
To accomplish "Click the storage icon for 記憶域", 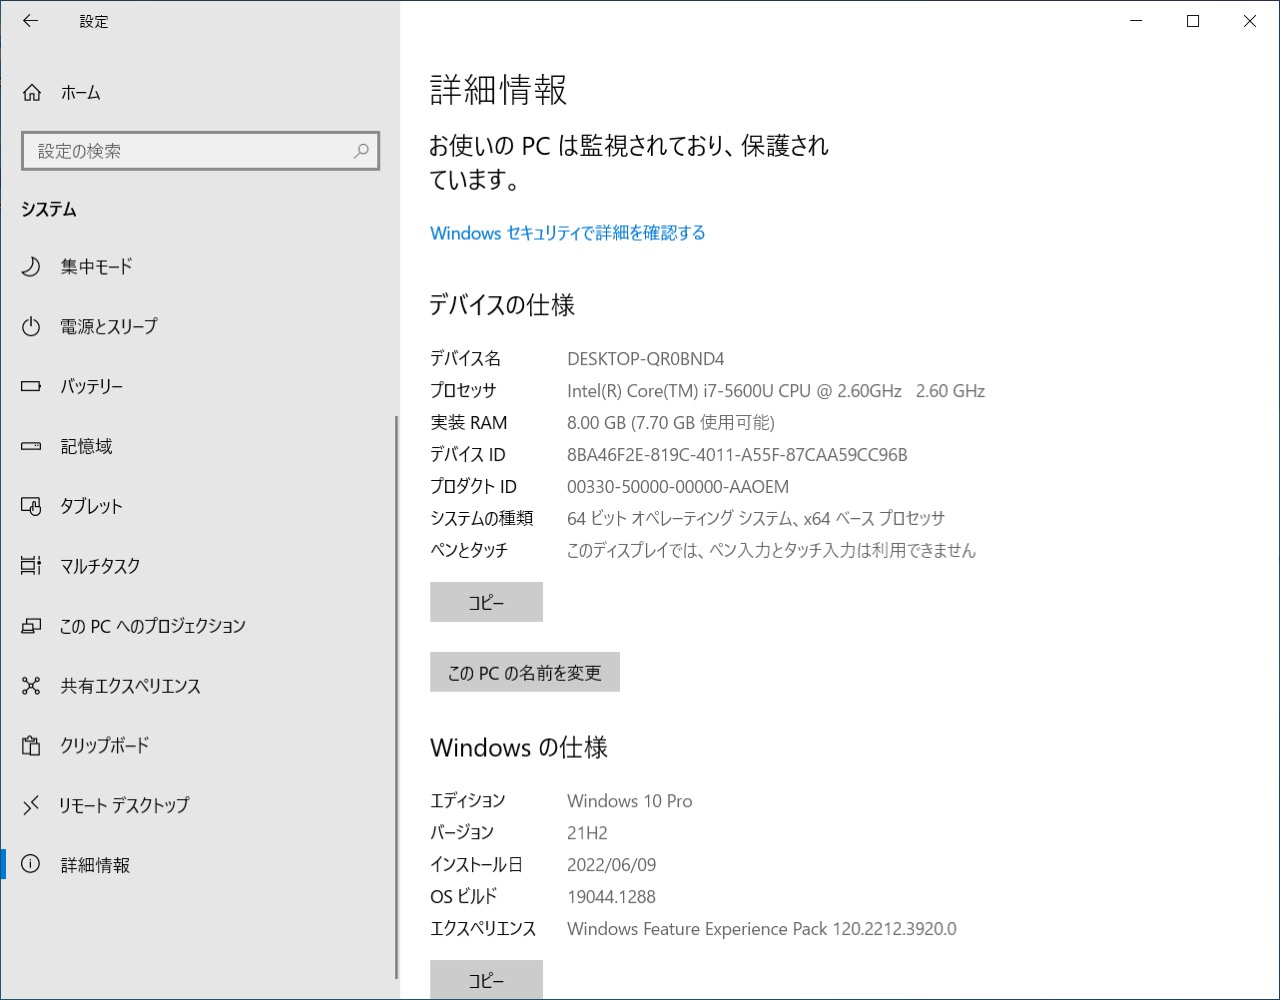I will tap(31, 446).
